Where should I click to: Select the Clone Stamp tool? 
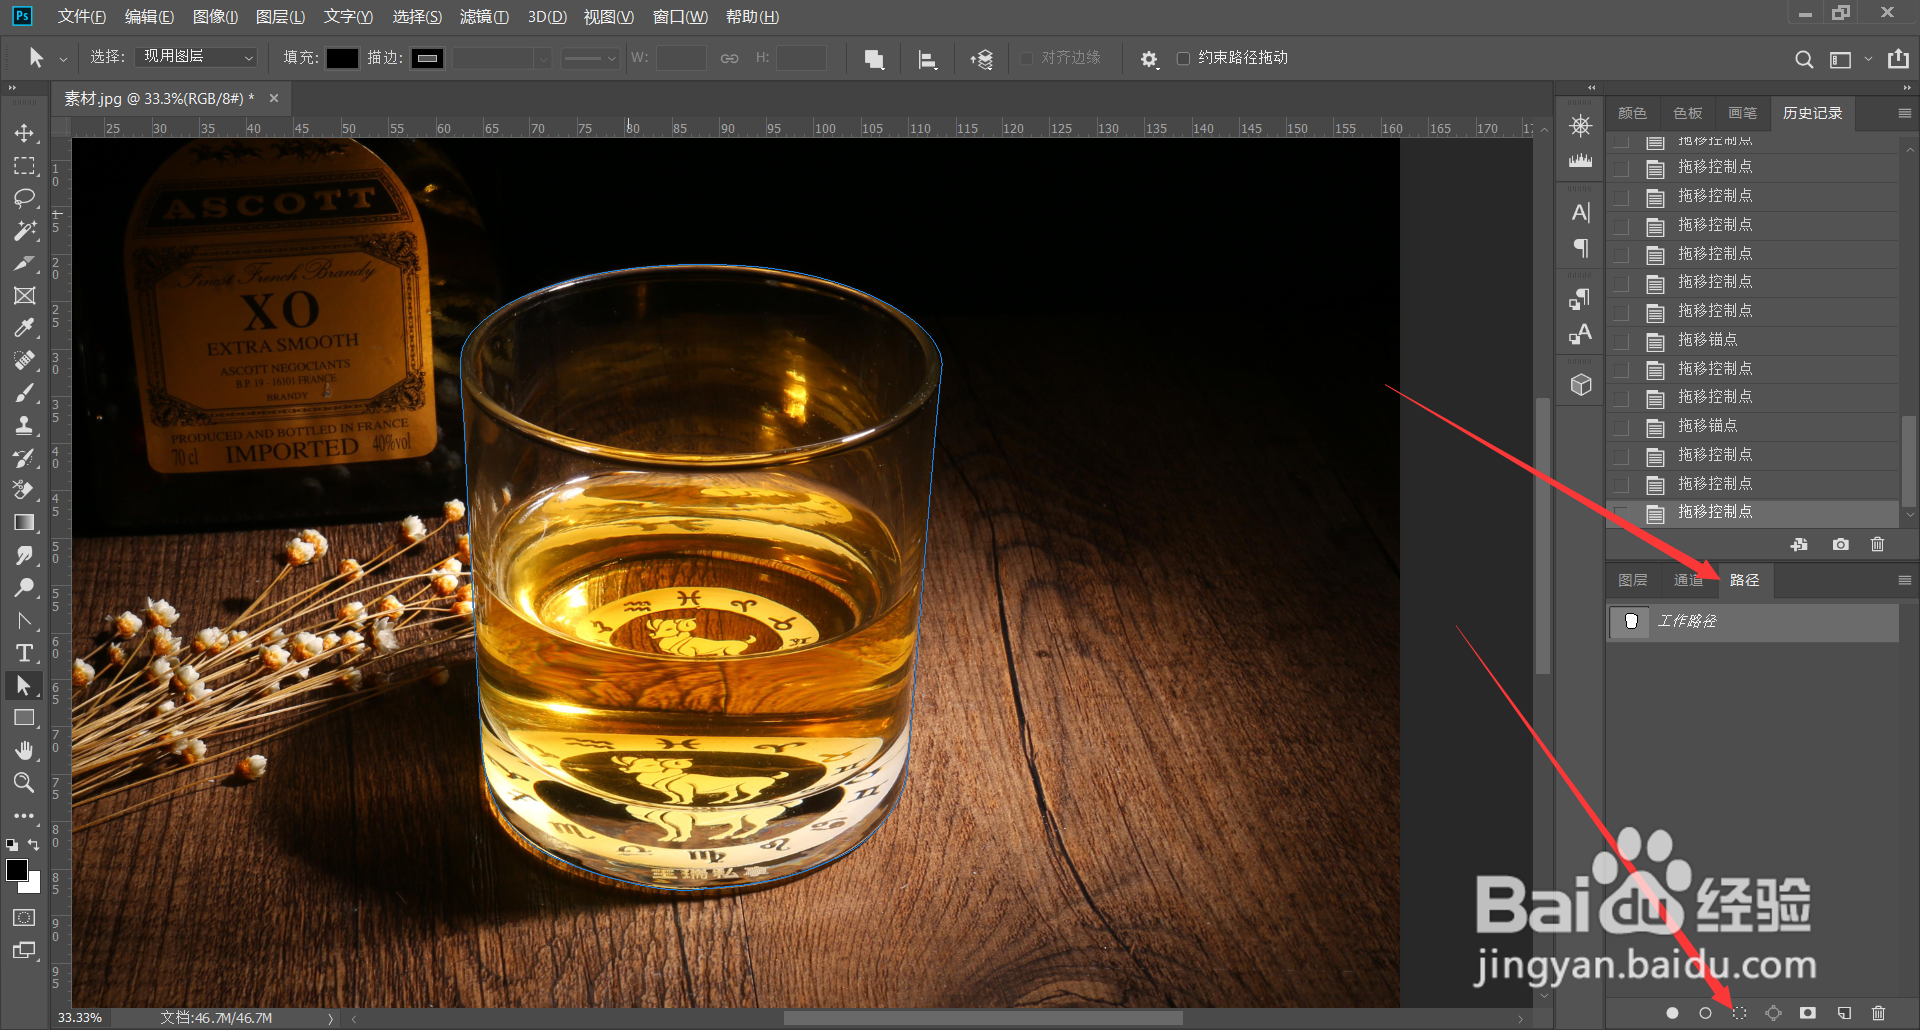(24, 426)
